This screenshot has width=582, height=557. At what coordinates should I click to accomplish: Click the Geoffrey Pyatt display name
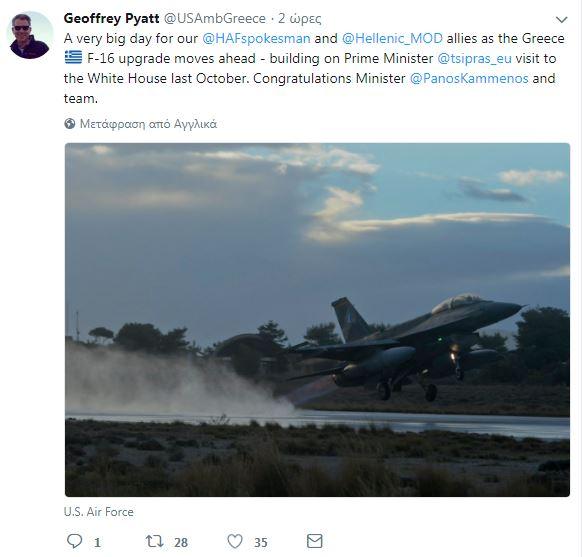pos(111,19)
